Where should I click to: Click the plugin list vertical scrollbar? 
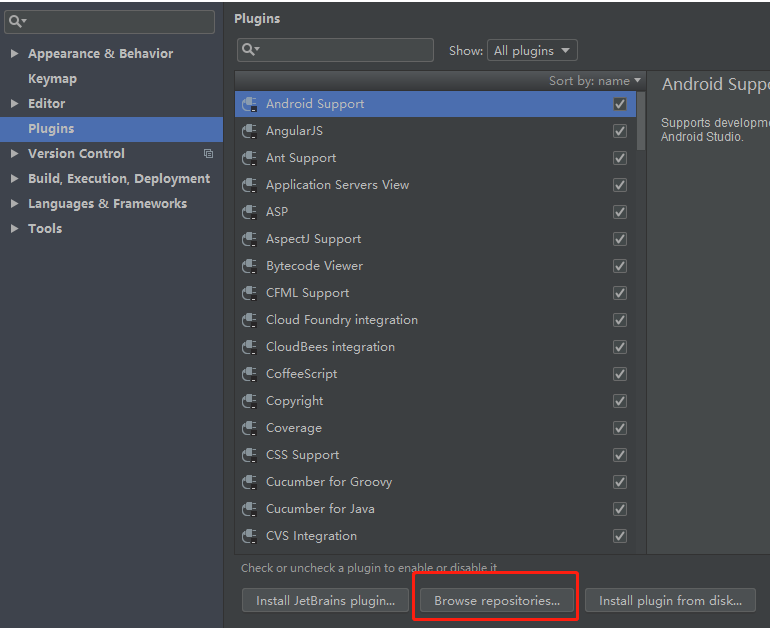641,120
